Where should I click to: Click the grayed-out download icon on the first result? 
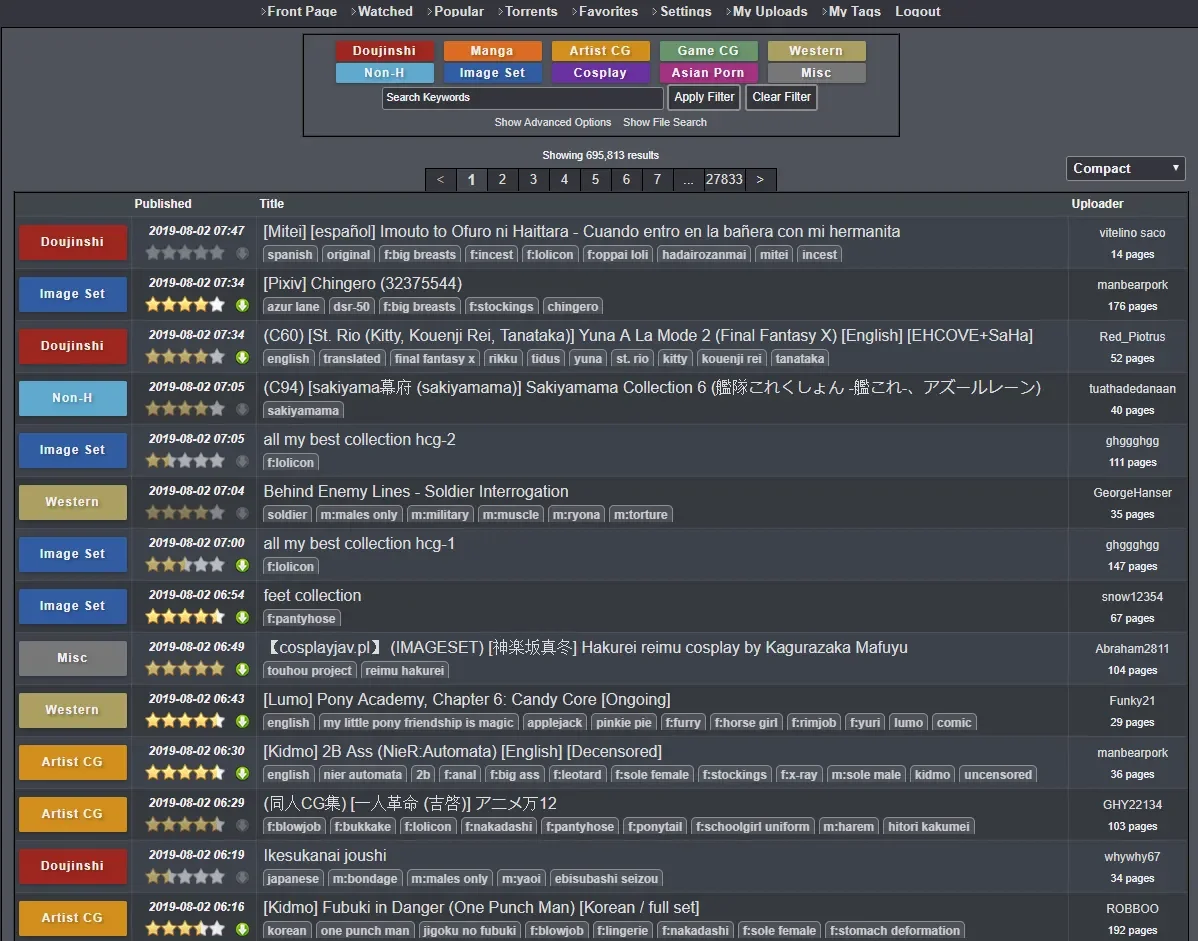click(241, 253)
